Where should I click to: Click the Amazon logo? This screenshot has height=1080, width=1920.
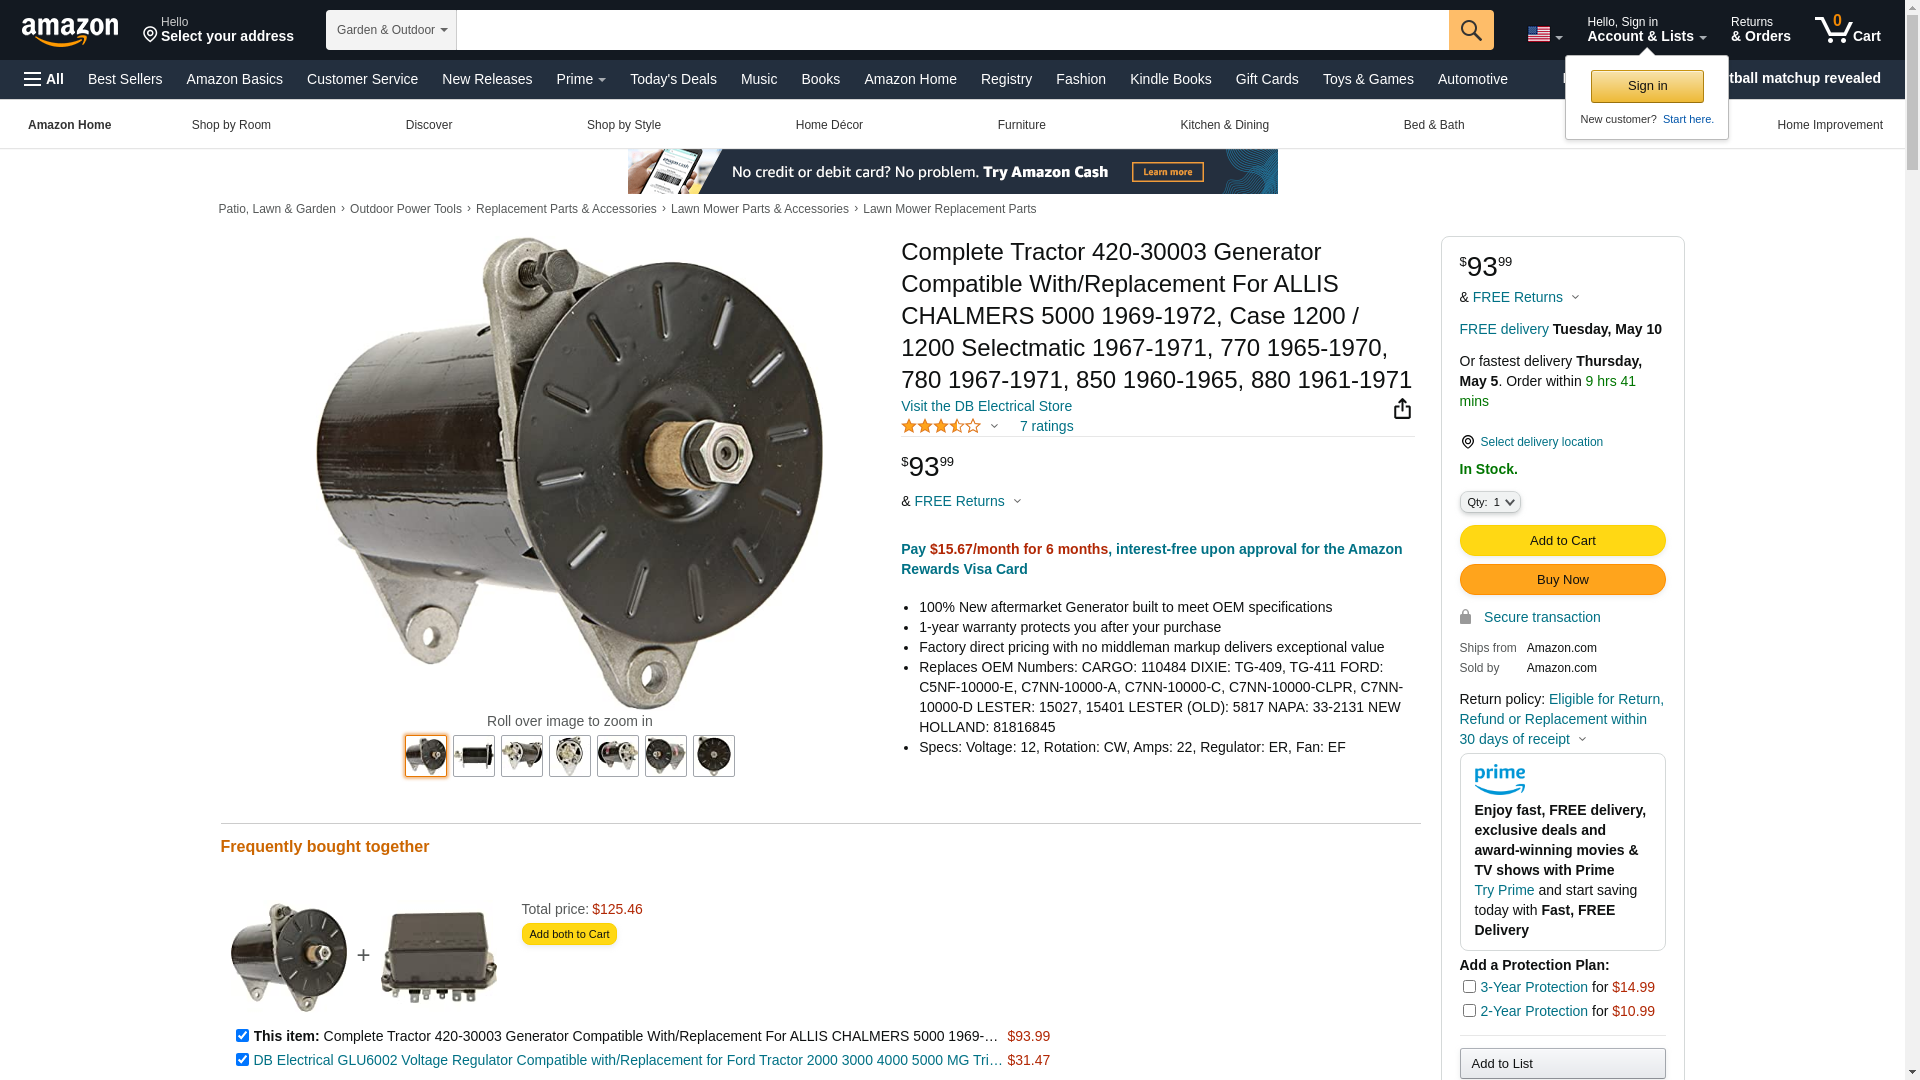pos(70,31)
